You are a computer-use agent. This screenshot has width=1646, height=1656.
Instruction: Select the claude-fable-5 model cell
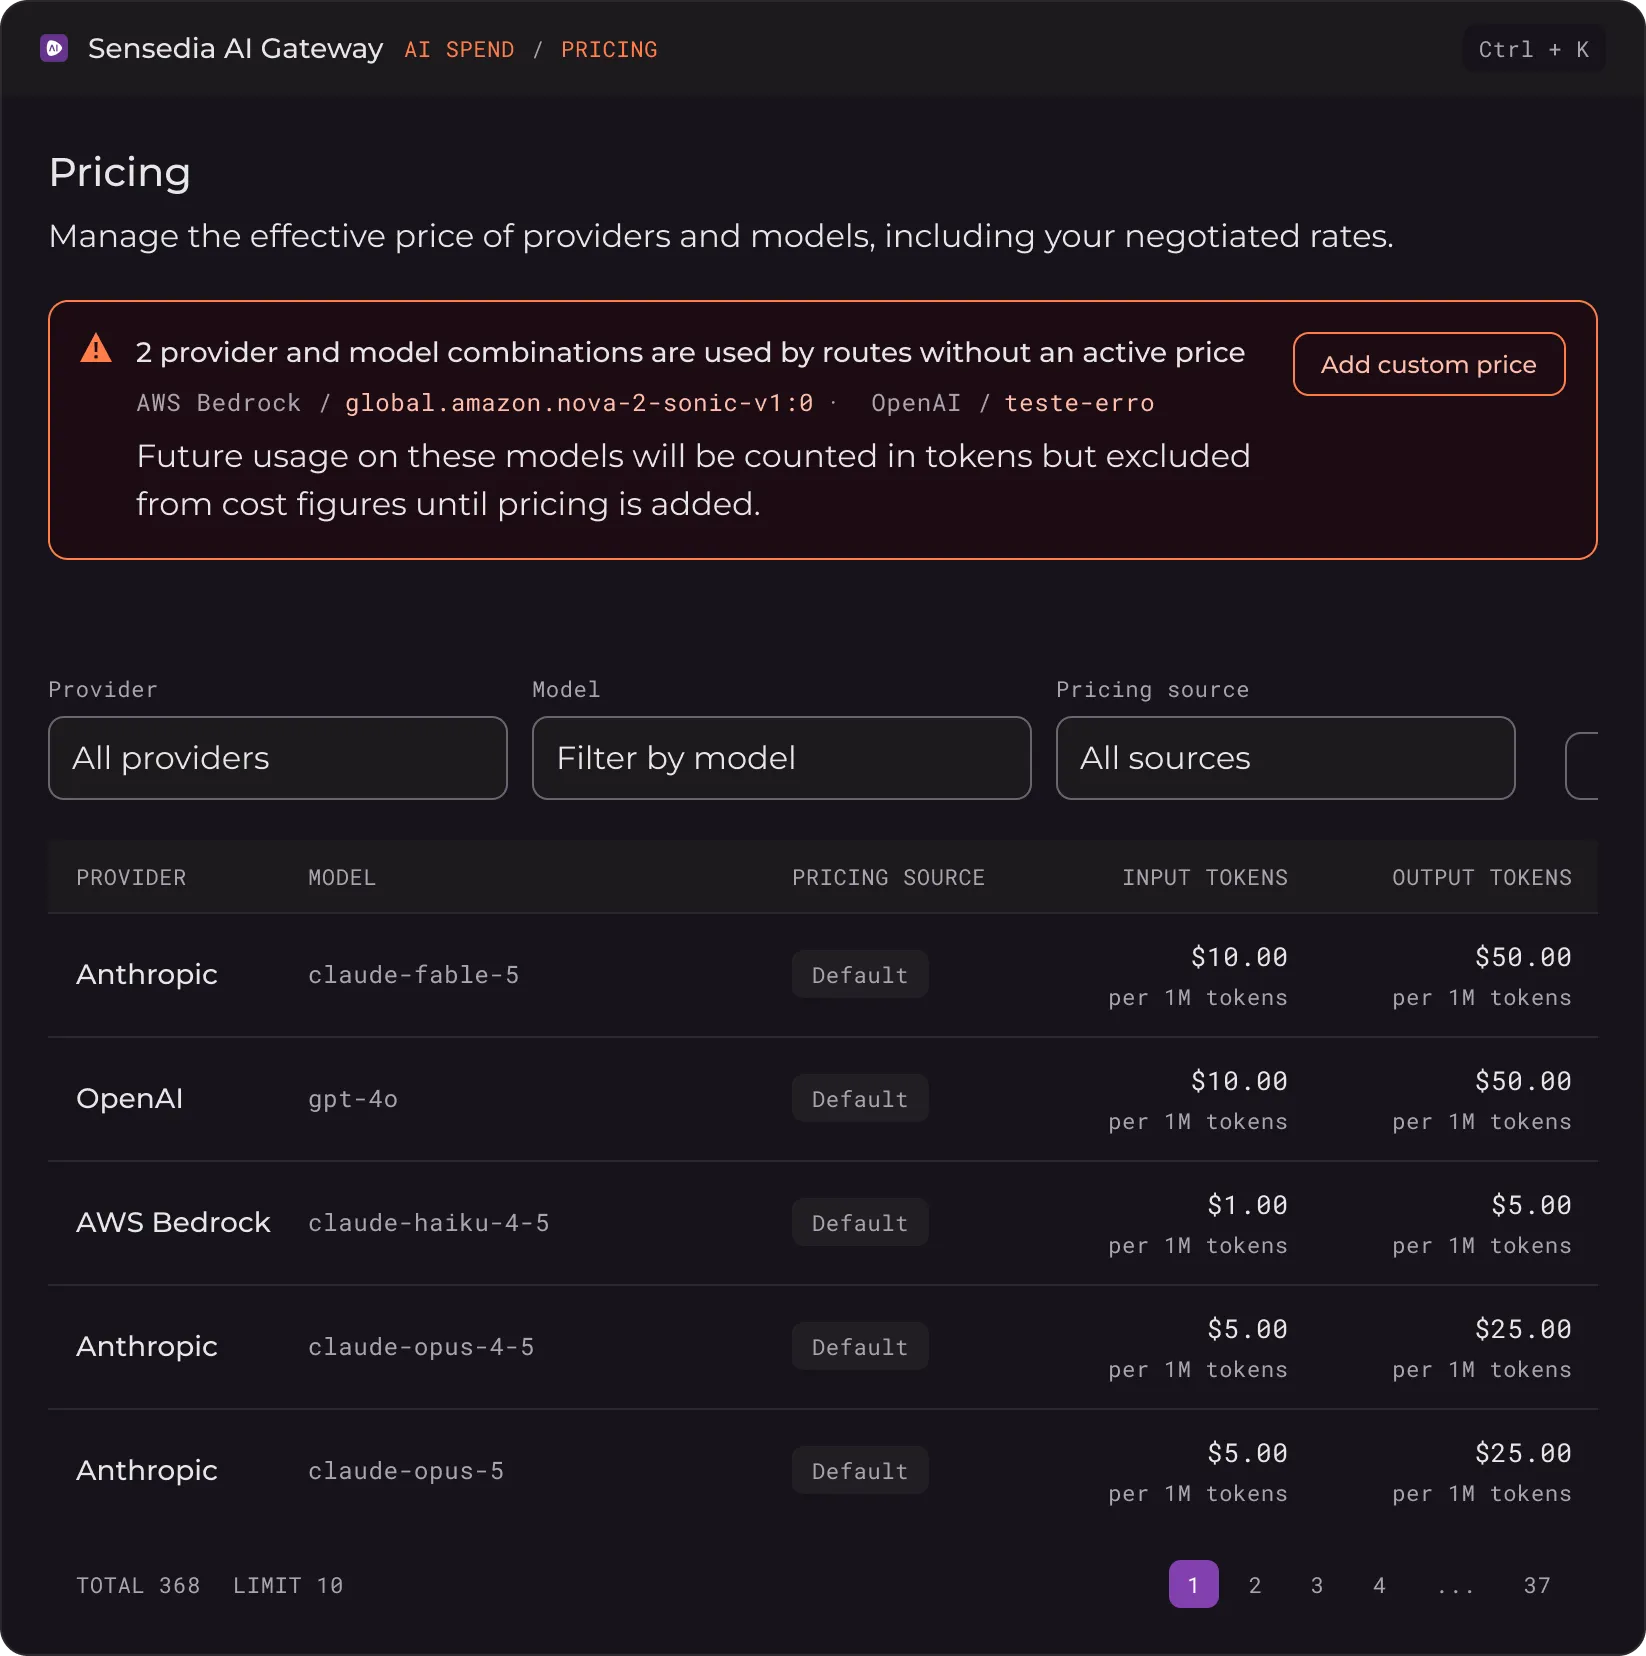(x=413, y=975)
